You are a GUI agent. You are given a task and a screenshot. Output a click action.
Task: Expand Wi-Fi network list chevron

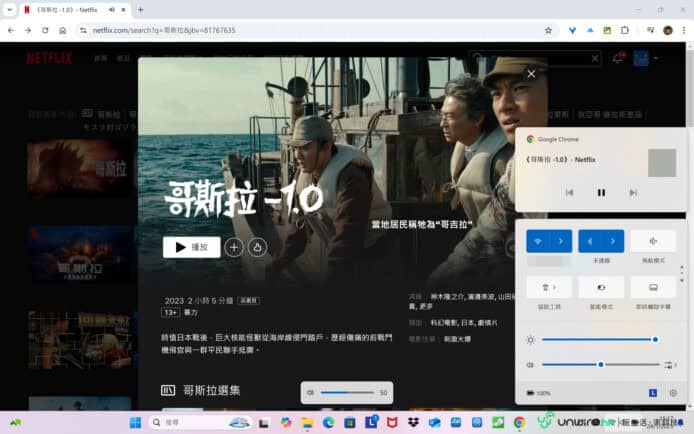click(561, 241)
